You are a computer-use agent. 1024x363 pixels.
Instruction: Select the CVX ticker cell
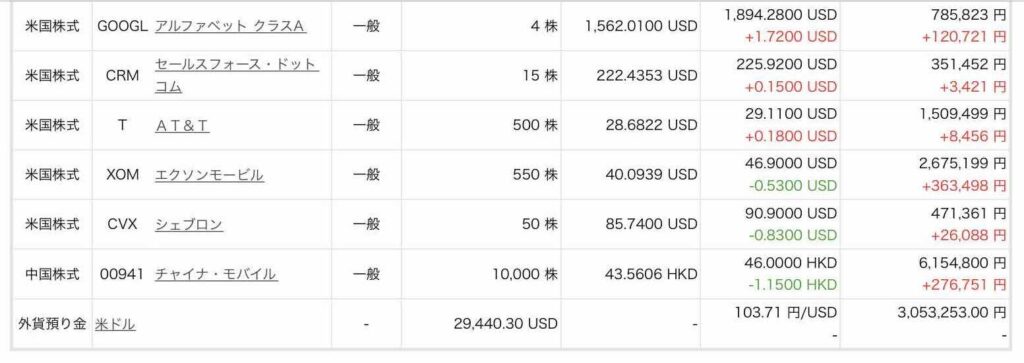pos(122,225)
